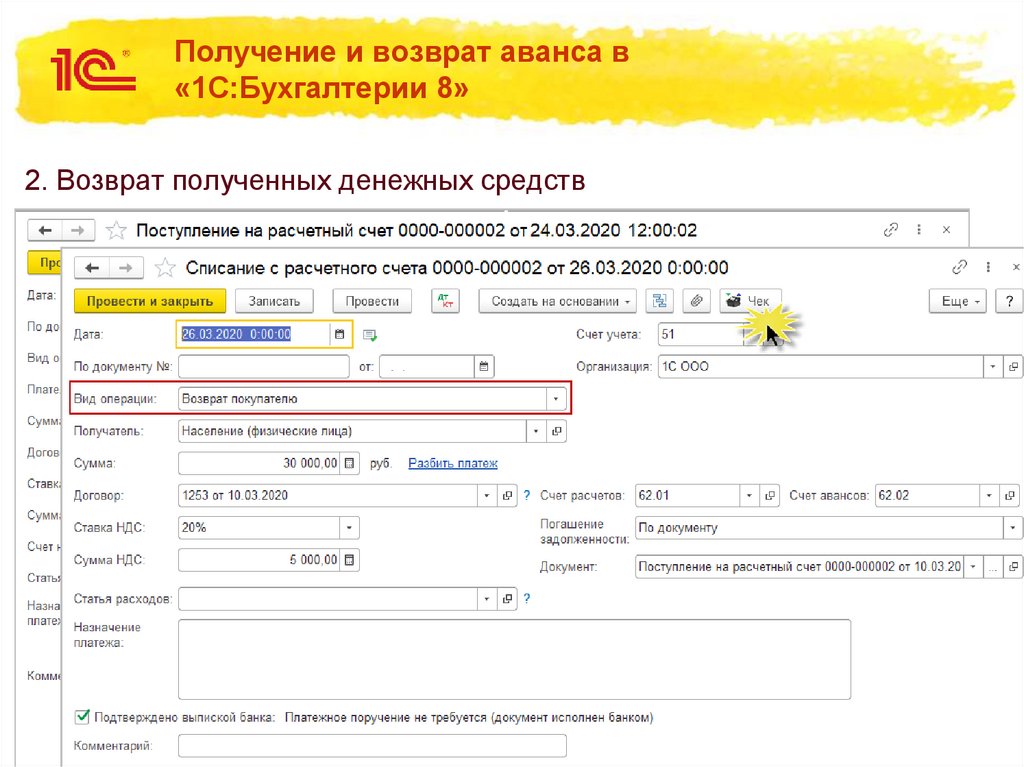The image size is (1024, 767).
Task: Click Счет учета field with 51
Action: tap(701, 334)
